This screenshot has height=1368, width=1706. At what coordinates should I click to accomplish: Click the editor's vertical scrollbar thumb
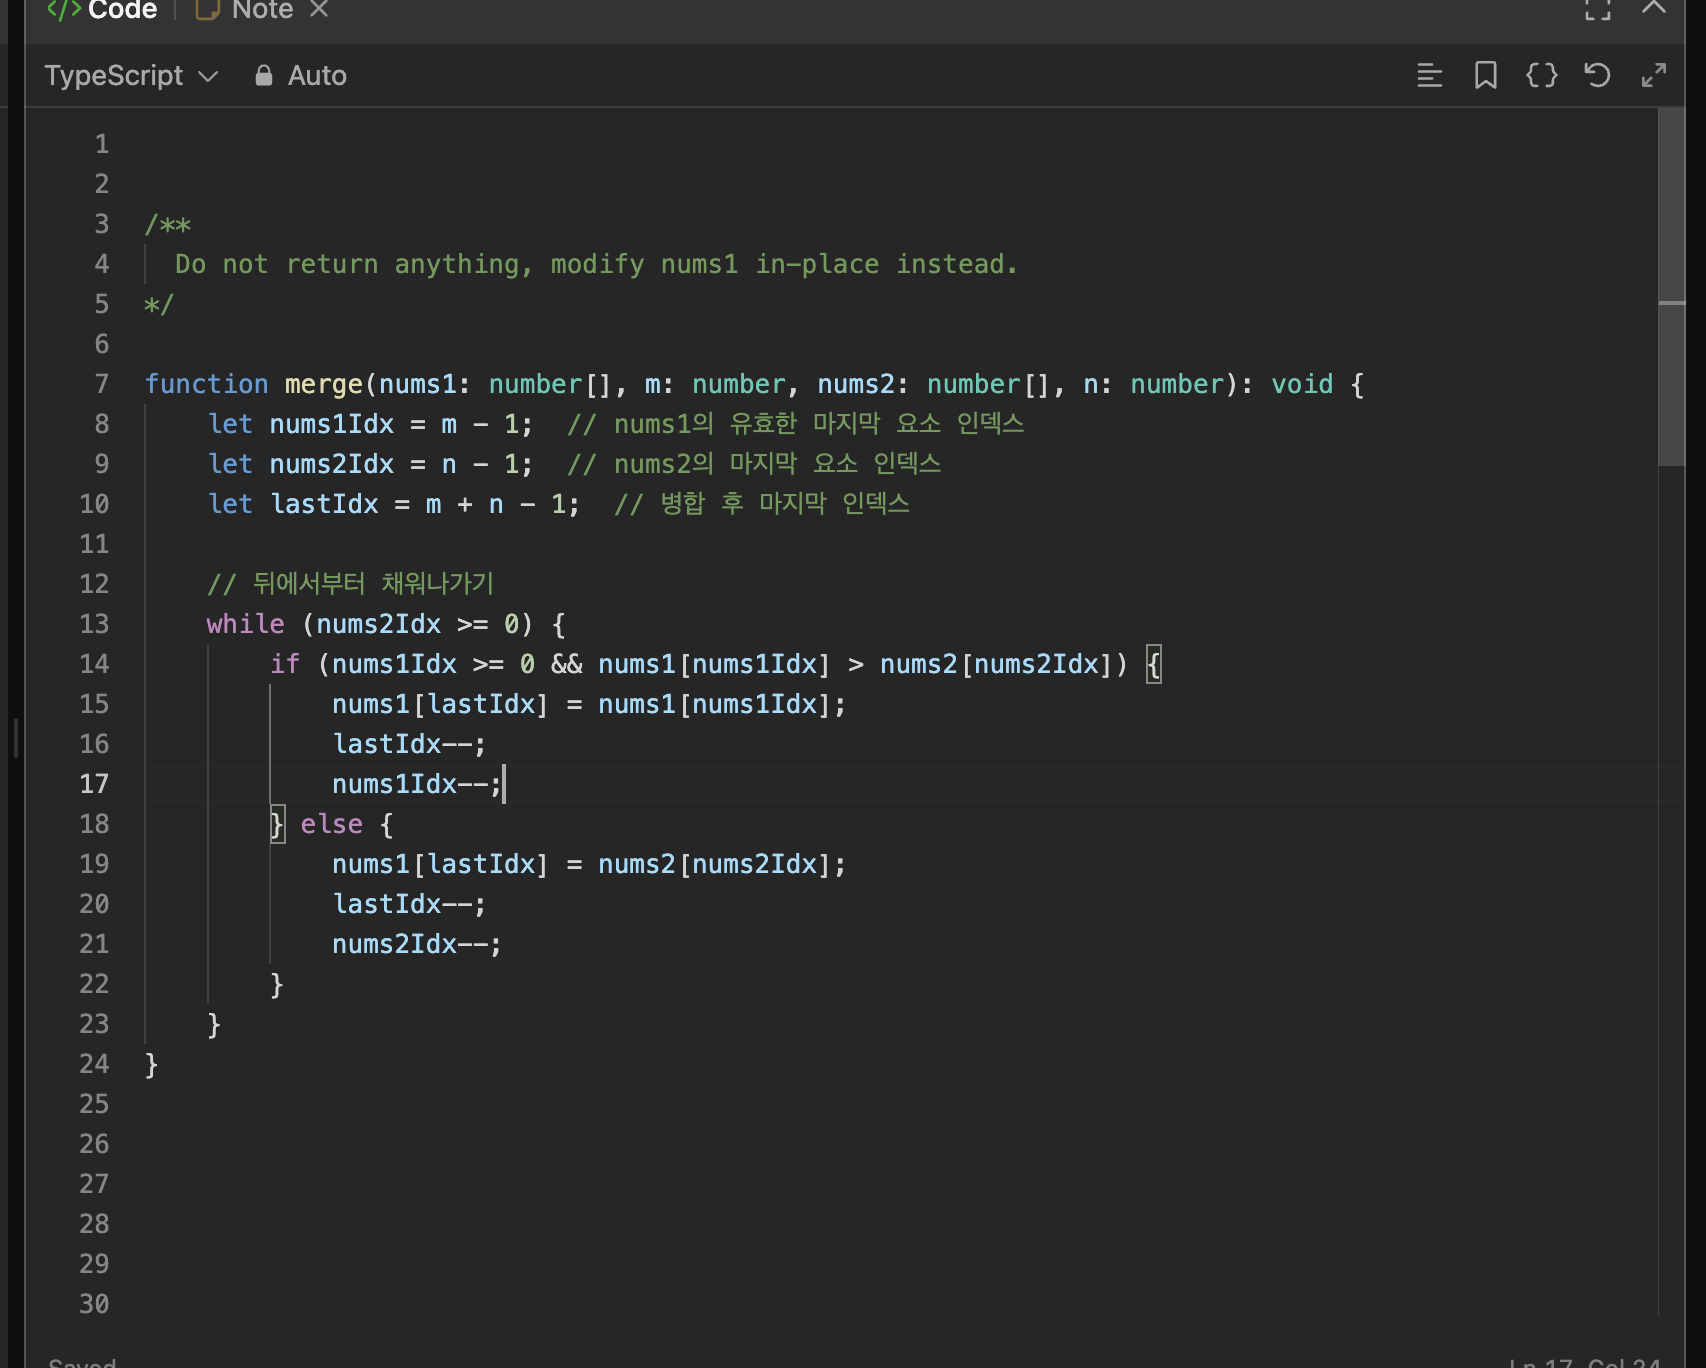pyautogui.click(x=1671, y=286)
